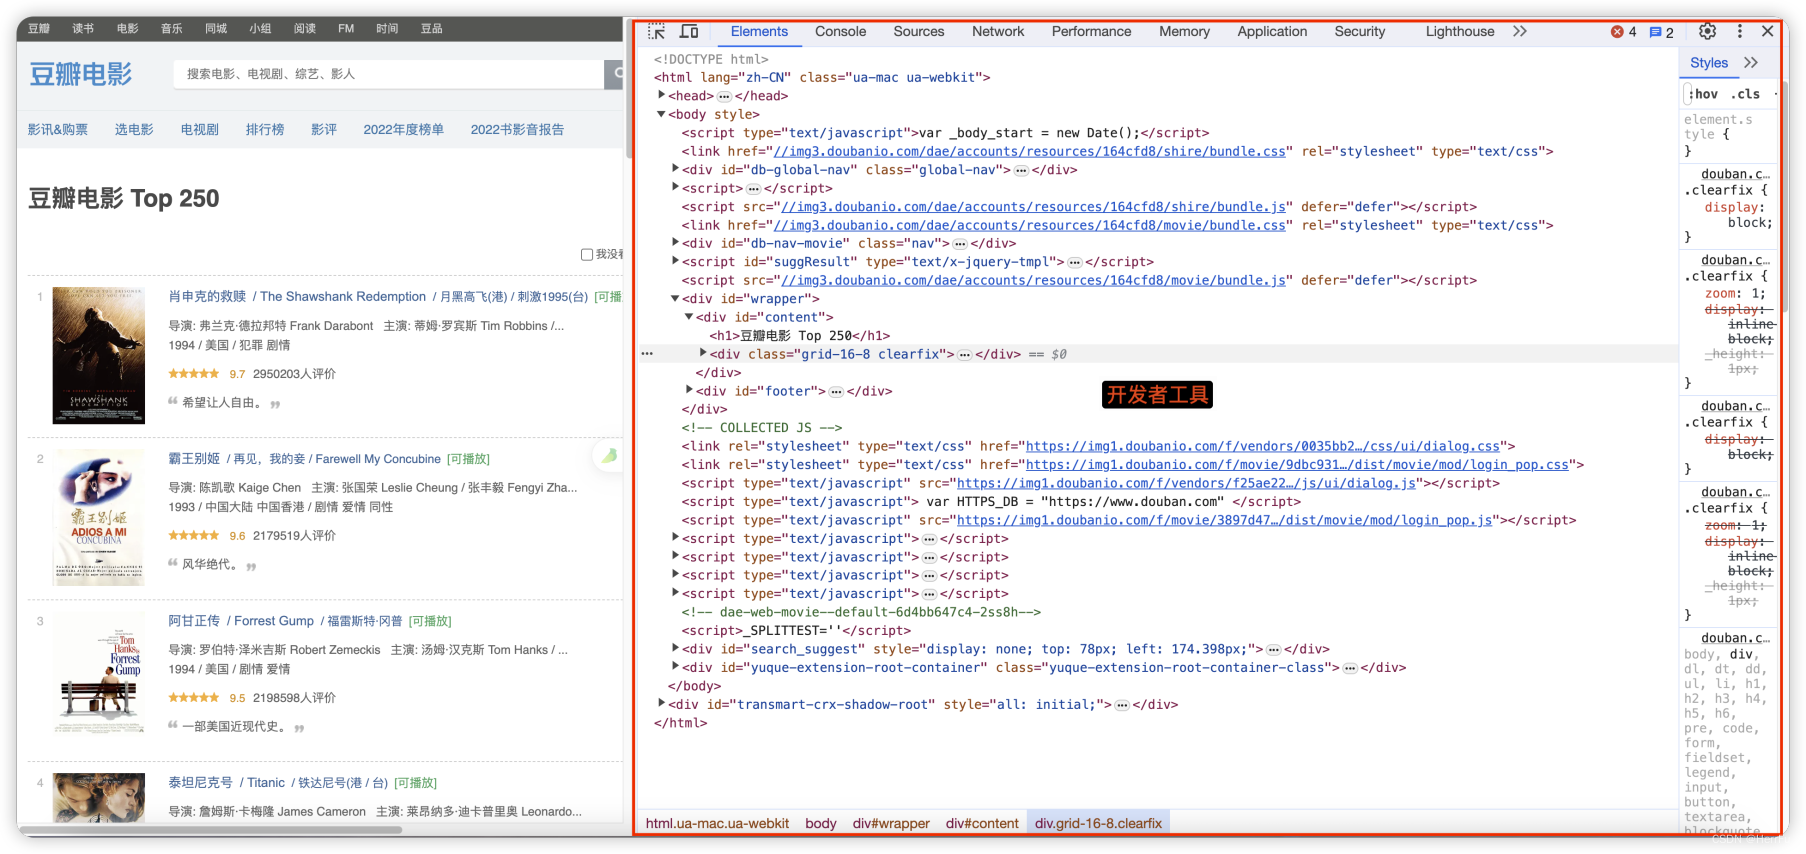Expand the div db-nav-movie node

click(675, 243)
